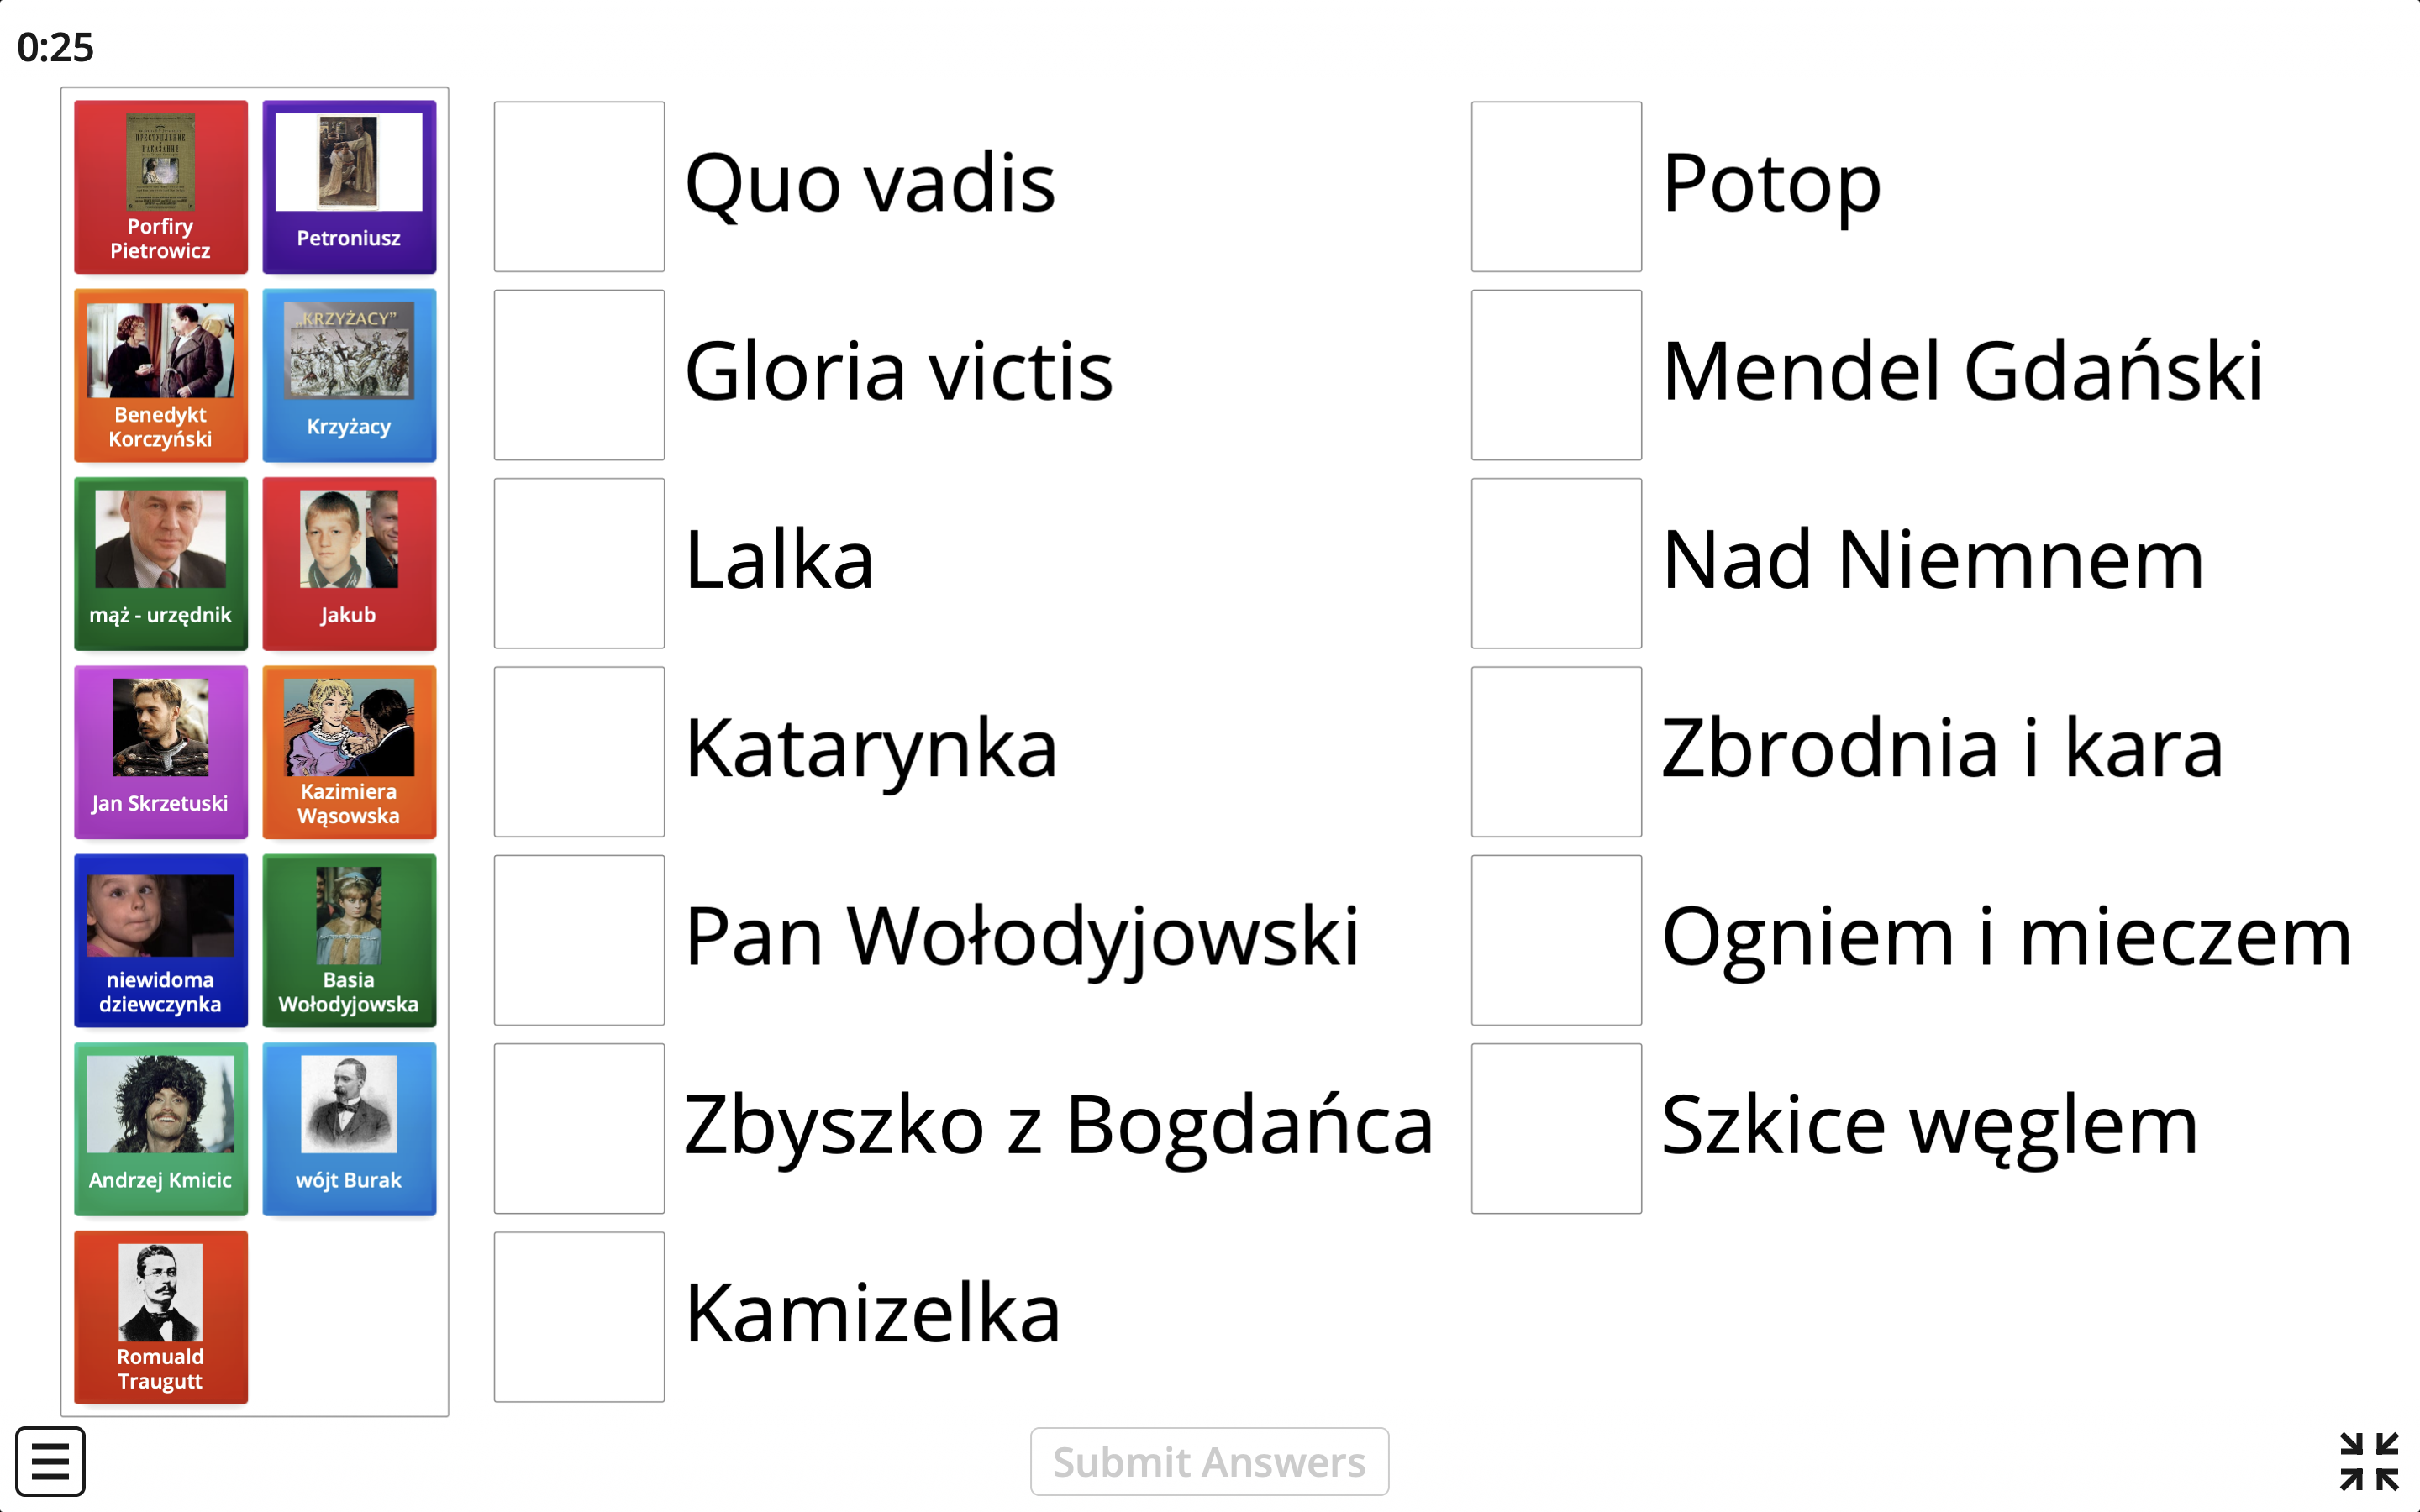Open the hamburger menu icon
Image resolution: width=2420 pixels, height=1512 pixels.
coord(50,1461)
